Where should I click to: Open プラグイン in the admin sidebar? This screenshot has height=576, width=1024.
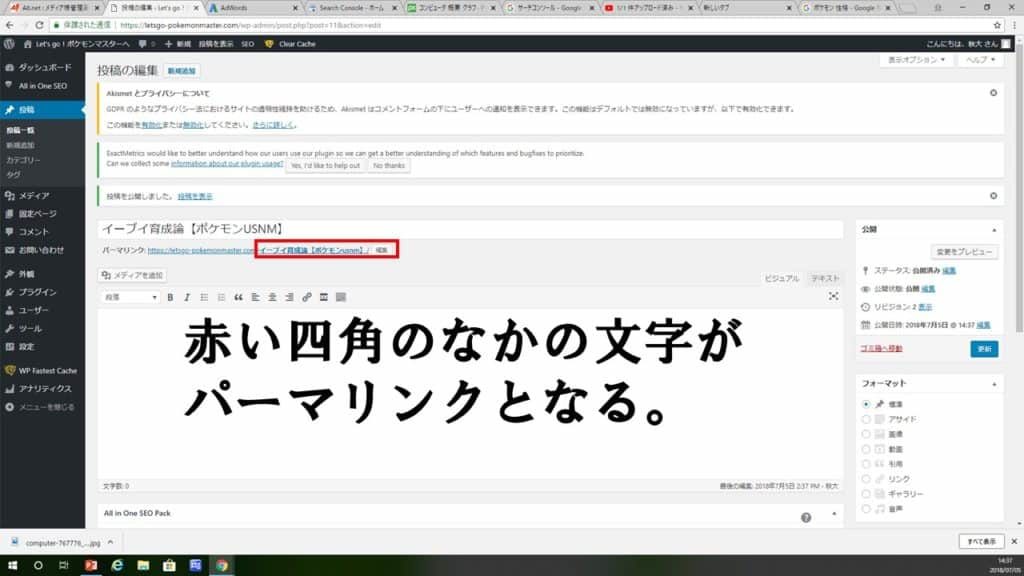coord(38,292)
